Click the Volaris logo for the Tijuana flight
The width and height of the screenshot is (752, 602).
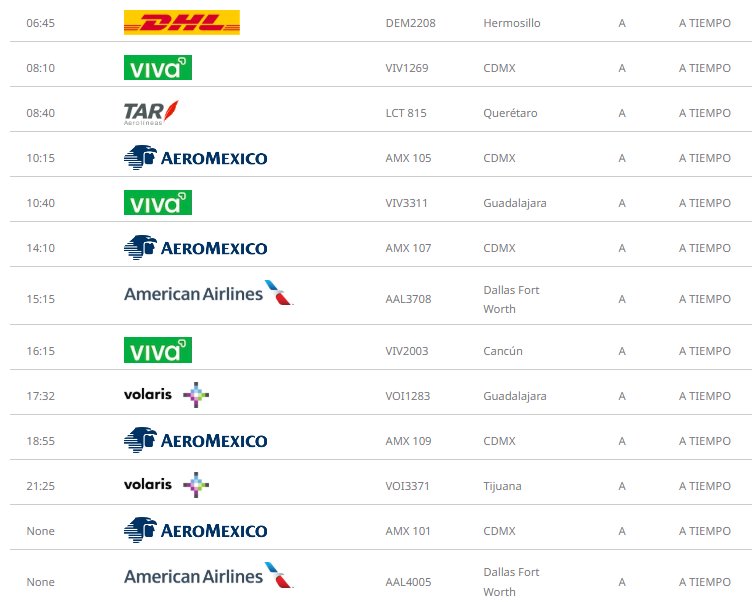point(166,485)
